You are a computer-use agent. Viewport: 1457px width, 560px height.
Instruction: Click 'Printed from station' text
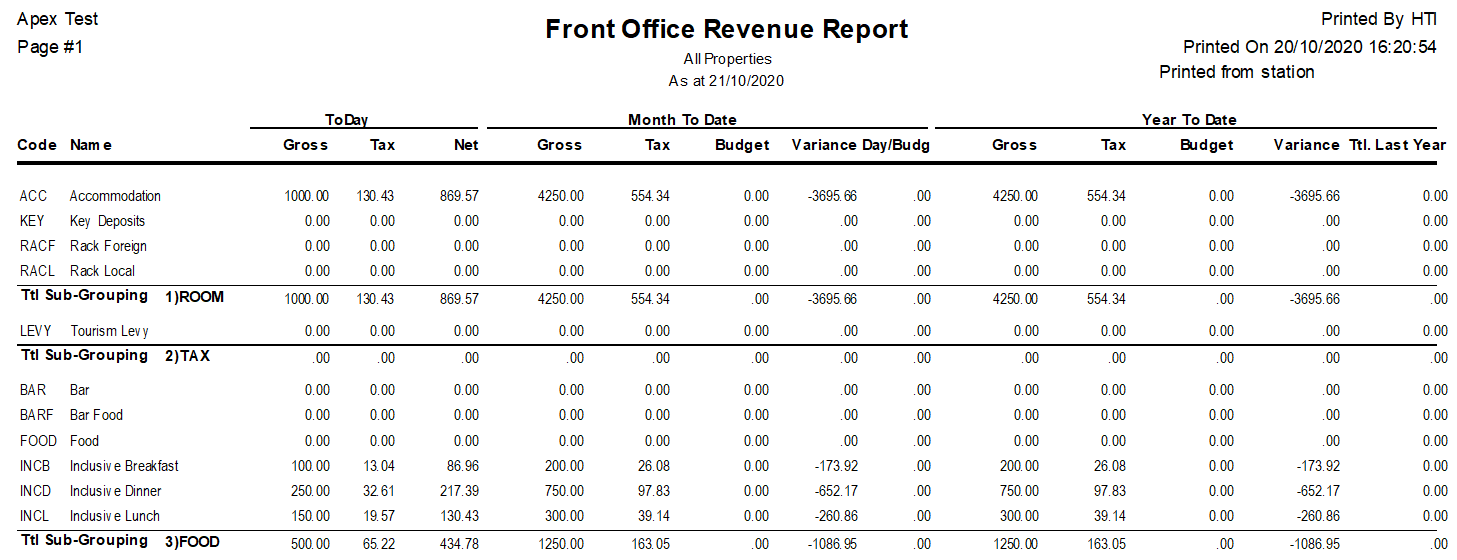[1237, 72]
